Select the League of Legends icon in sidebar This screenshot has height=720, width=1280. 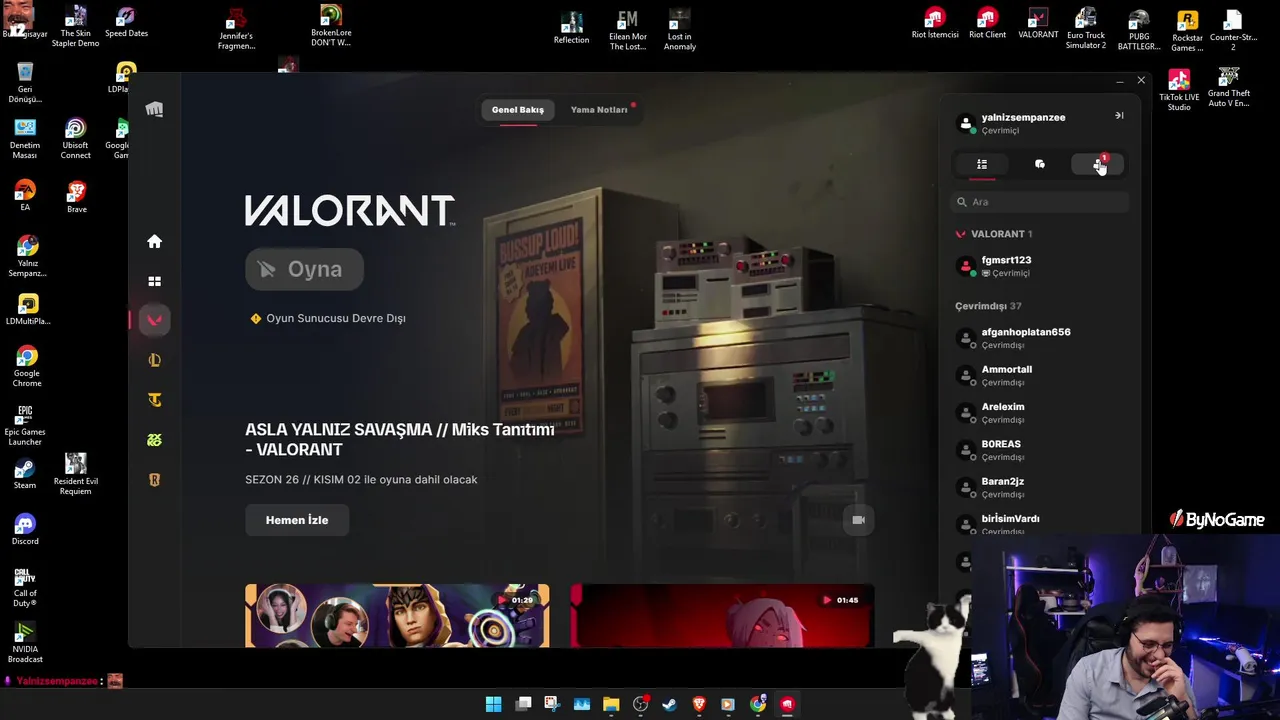[154, 360]
